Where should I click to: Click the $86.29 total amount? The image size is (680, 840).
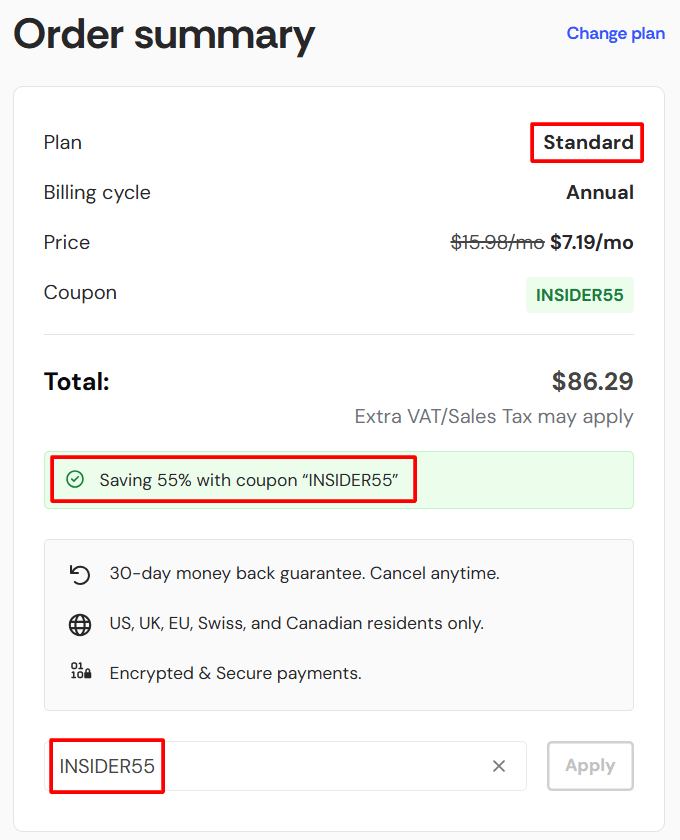coord(593,381)
